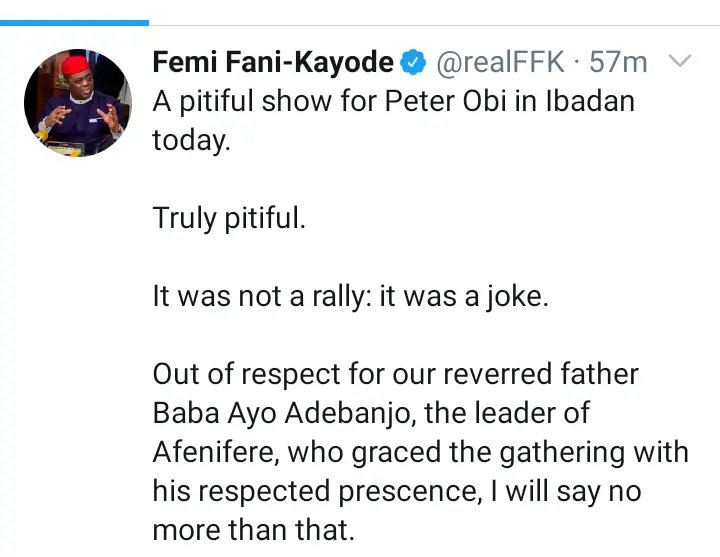This screenshot has width=720, height=557.
Task: Visit the @realFFK handle
Action: (500, 62)
